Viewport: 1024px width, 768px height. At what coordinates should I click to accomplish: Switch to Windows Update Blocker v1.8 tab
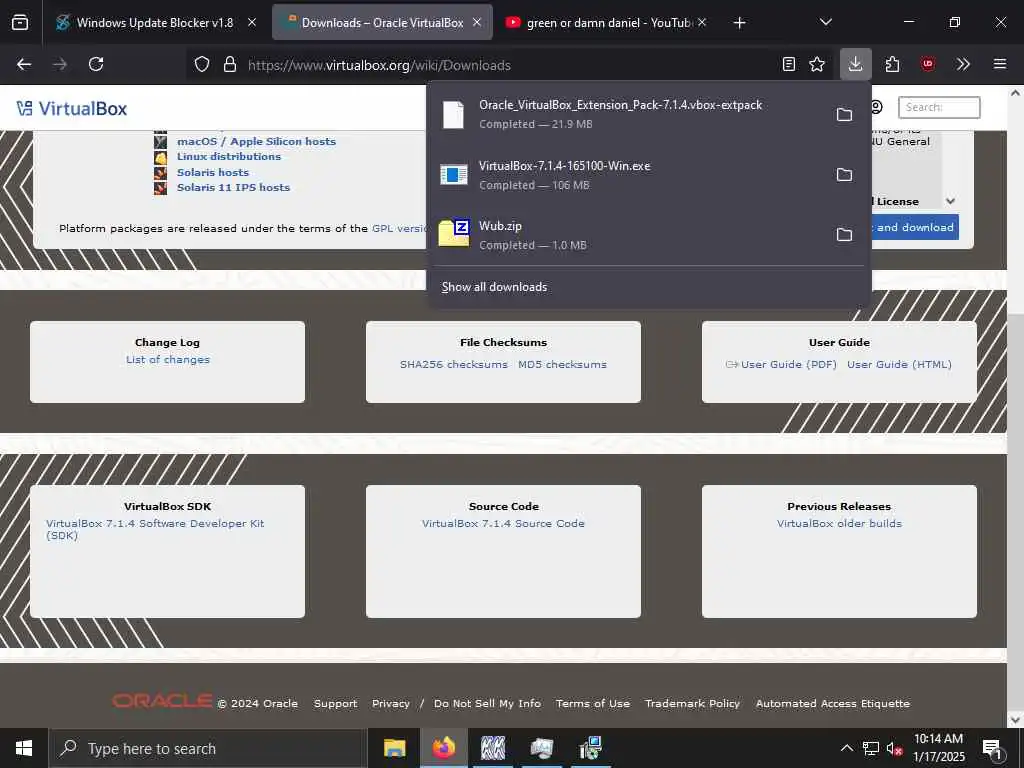155,23
